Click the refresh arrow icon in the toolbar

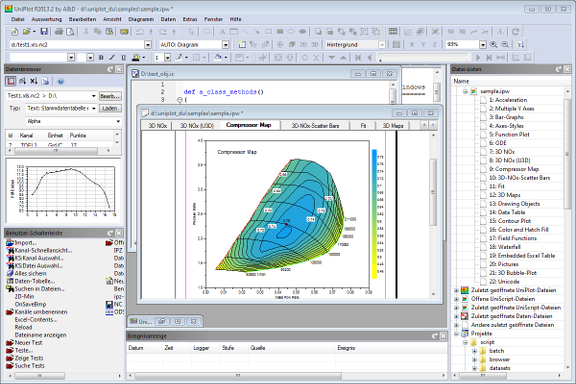pos(516,32)
